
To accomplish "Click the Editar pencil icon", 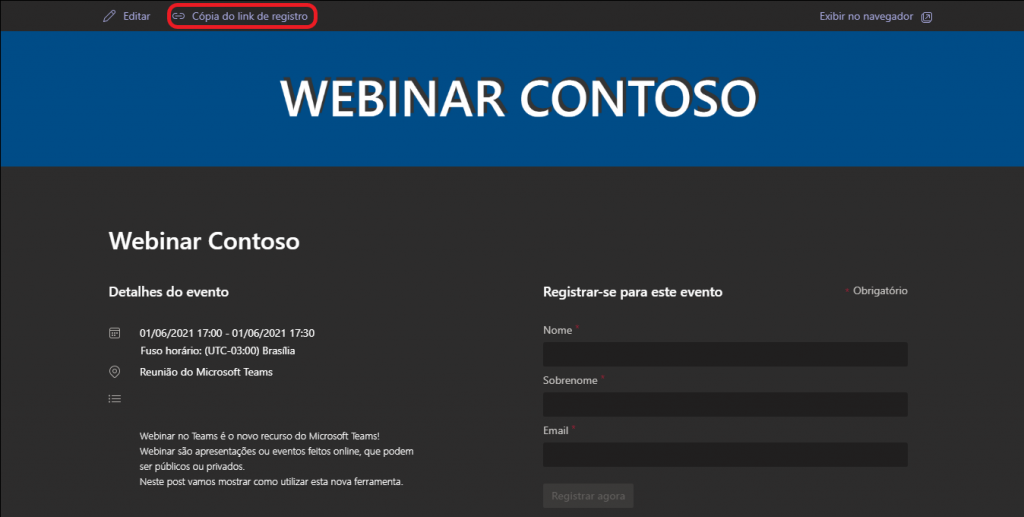I will coord(109,16).
